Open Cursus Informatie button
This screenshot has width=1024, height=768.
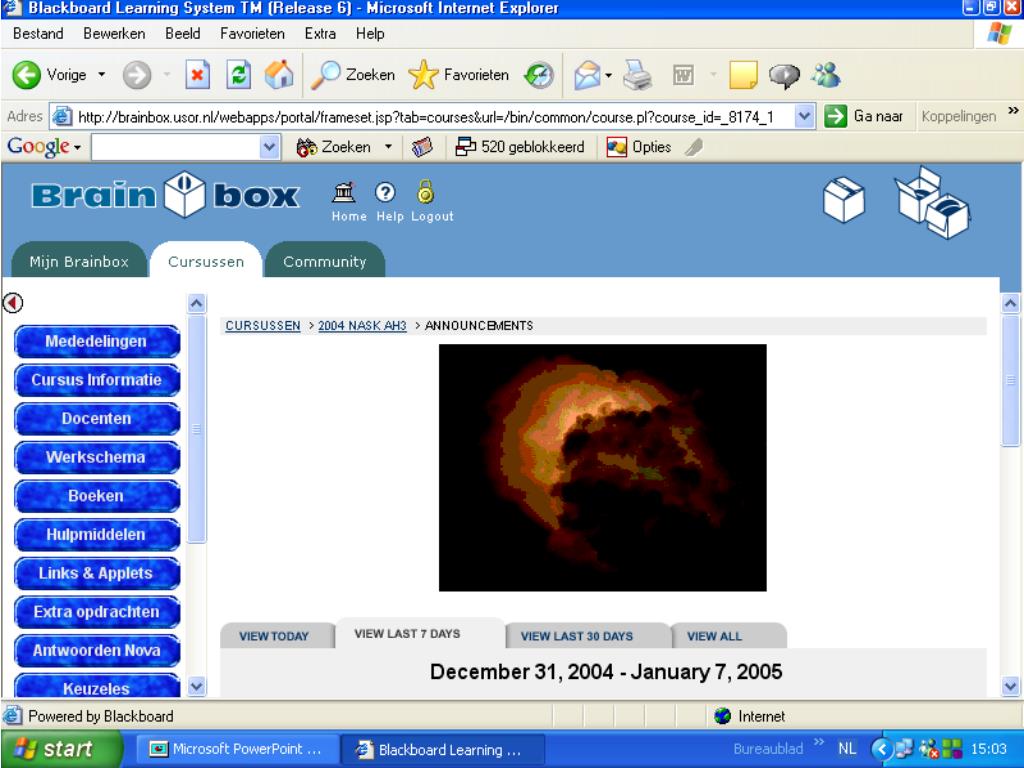[97, 380]
